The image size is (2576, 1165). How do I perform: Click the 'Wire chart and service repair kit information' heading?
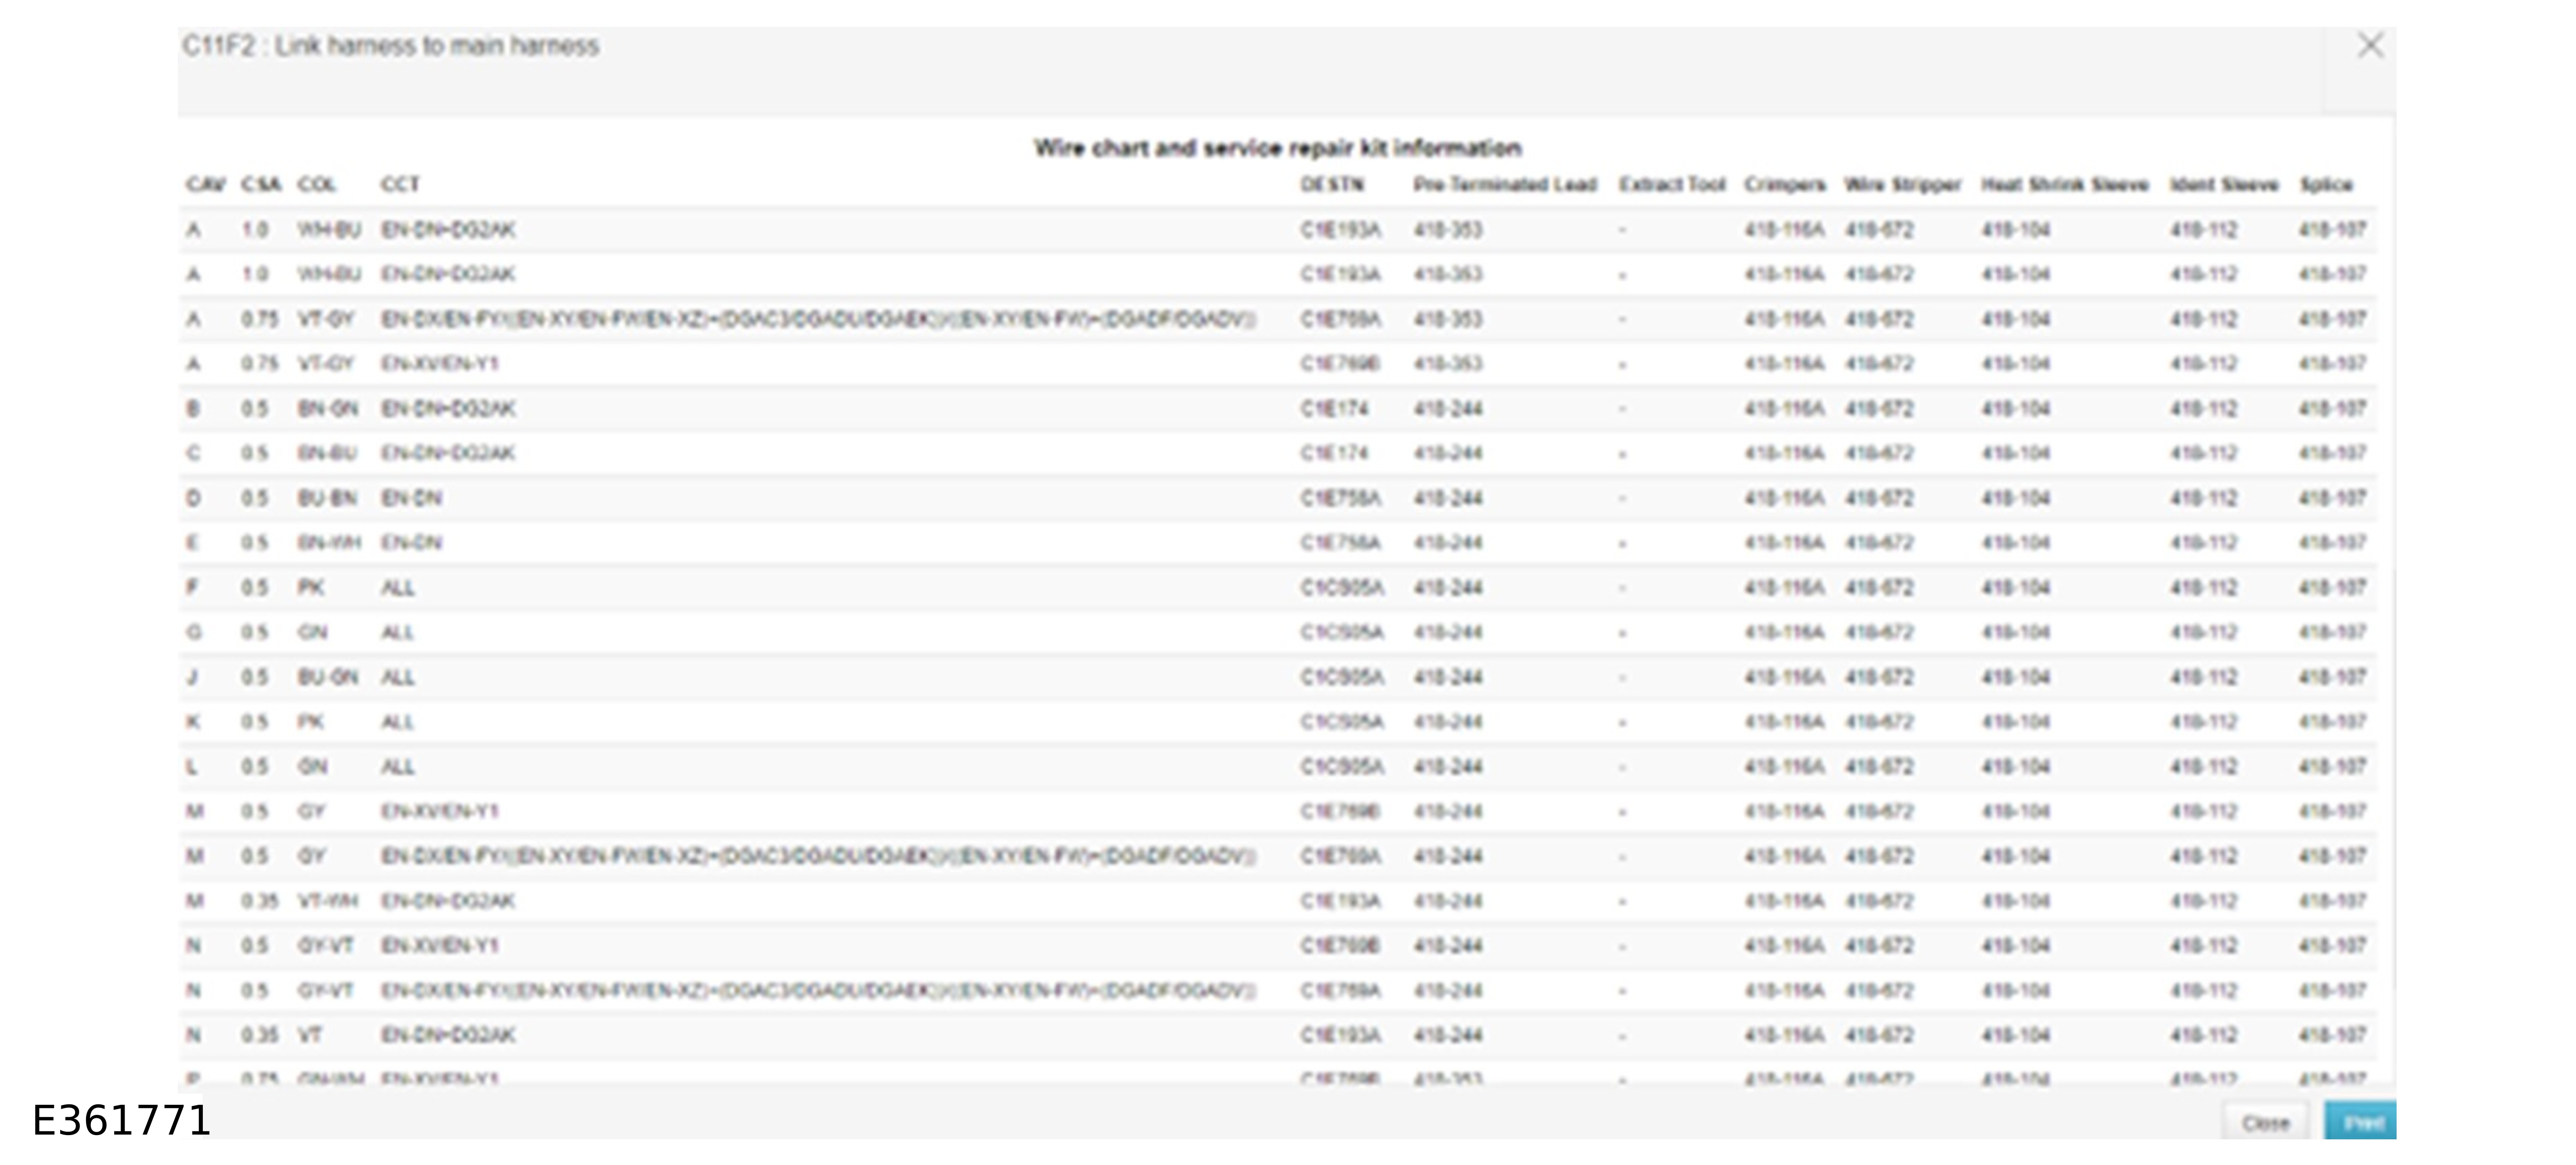(1278, 148)
